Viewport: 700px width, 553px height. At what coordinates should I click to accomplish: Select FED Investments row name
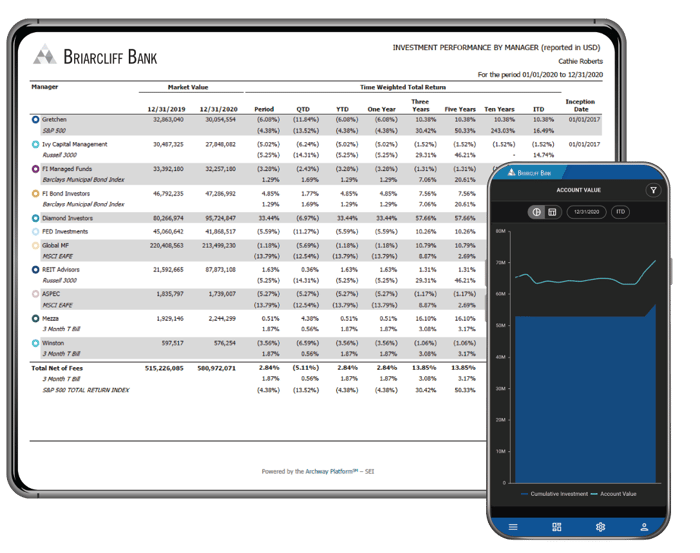point(65,232)
